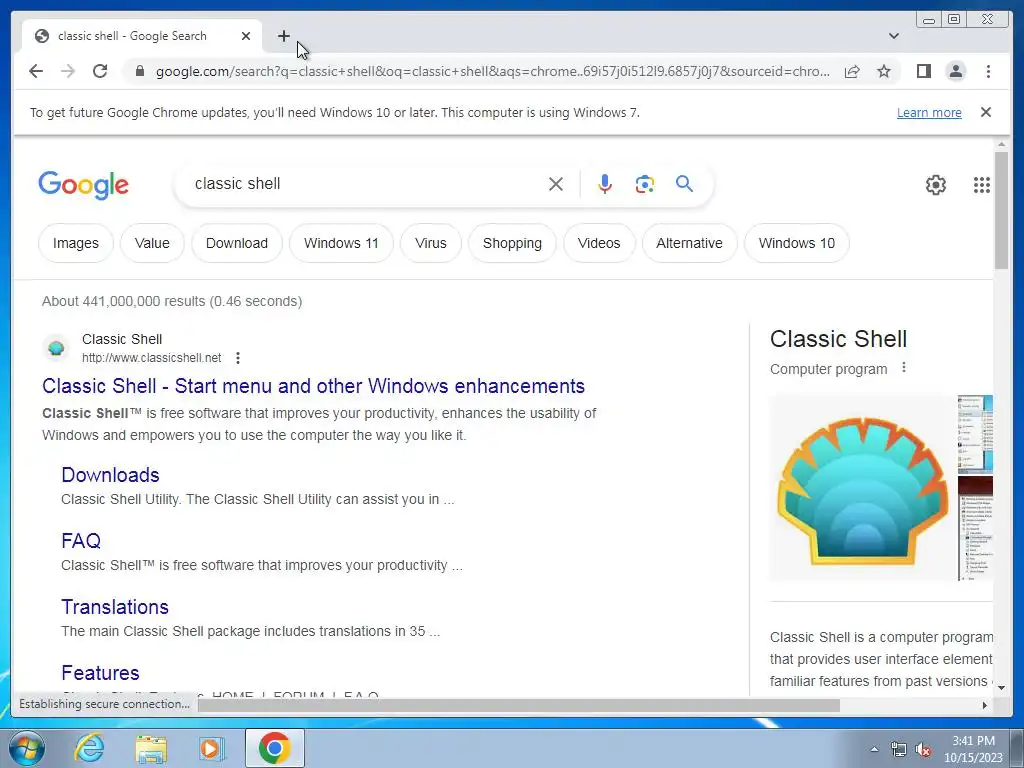This screenshot has height=768, width=1024.
Task: Open the Google apps grid
Action: [982, 185]
